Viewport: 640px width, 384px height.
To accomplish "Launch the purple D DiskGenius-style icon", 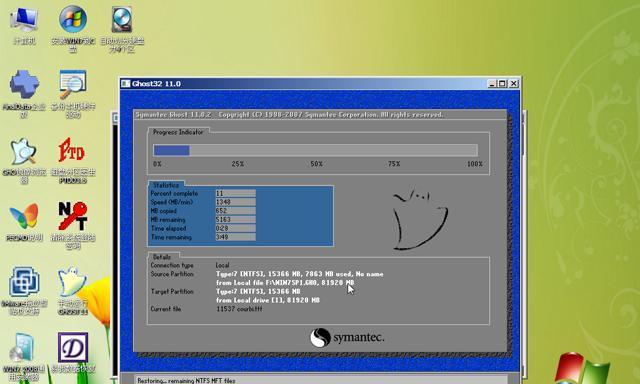I will pyautogui.click(x=73, y=352).
